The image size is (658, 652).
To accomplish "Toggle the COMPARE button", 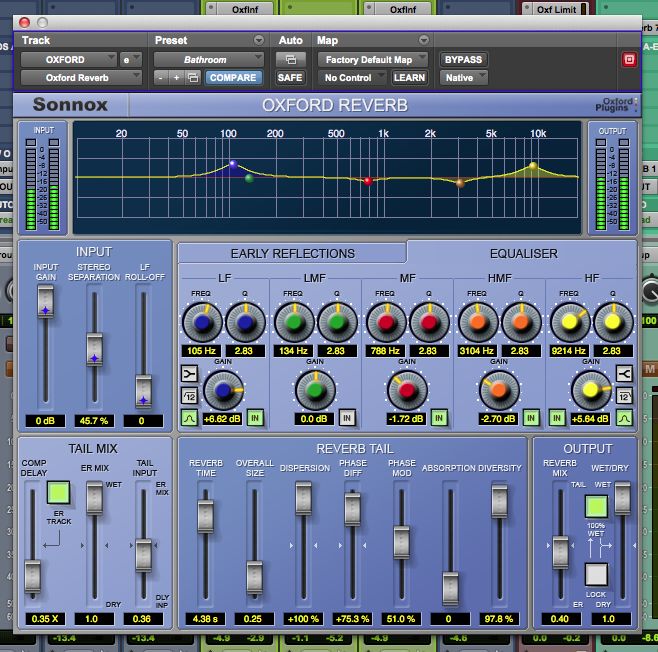I will coord(233,78).
